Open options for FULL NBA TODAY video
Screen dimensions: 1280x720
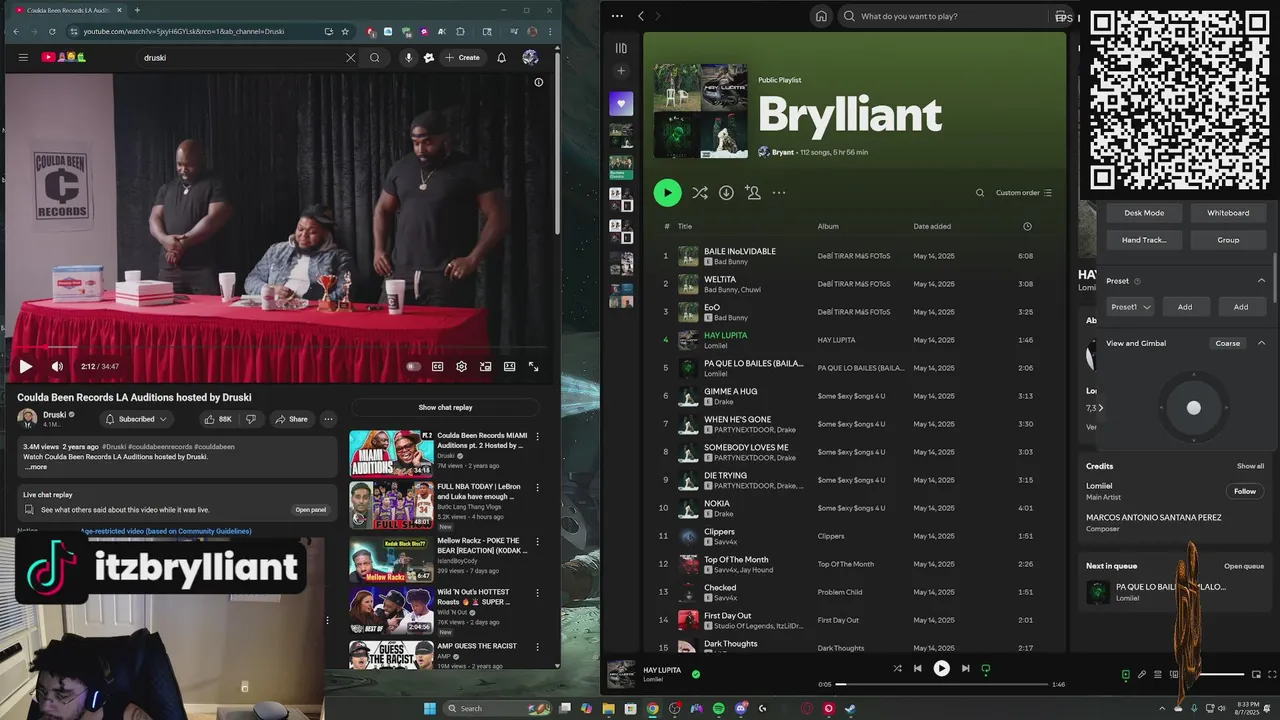coord(537,488)
